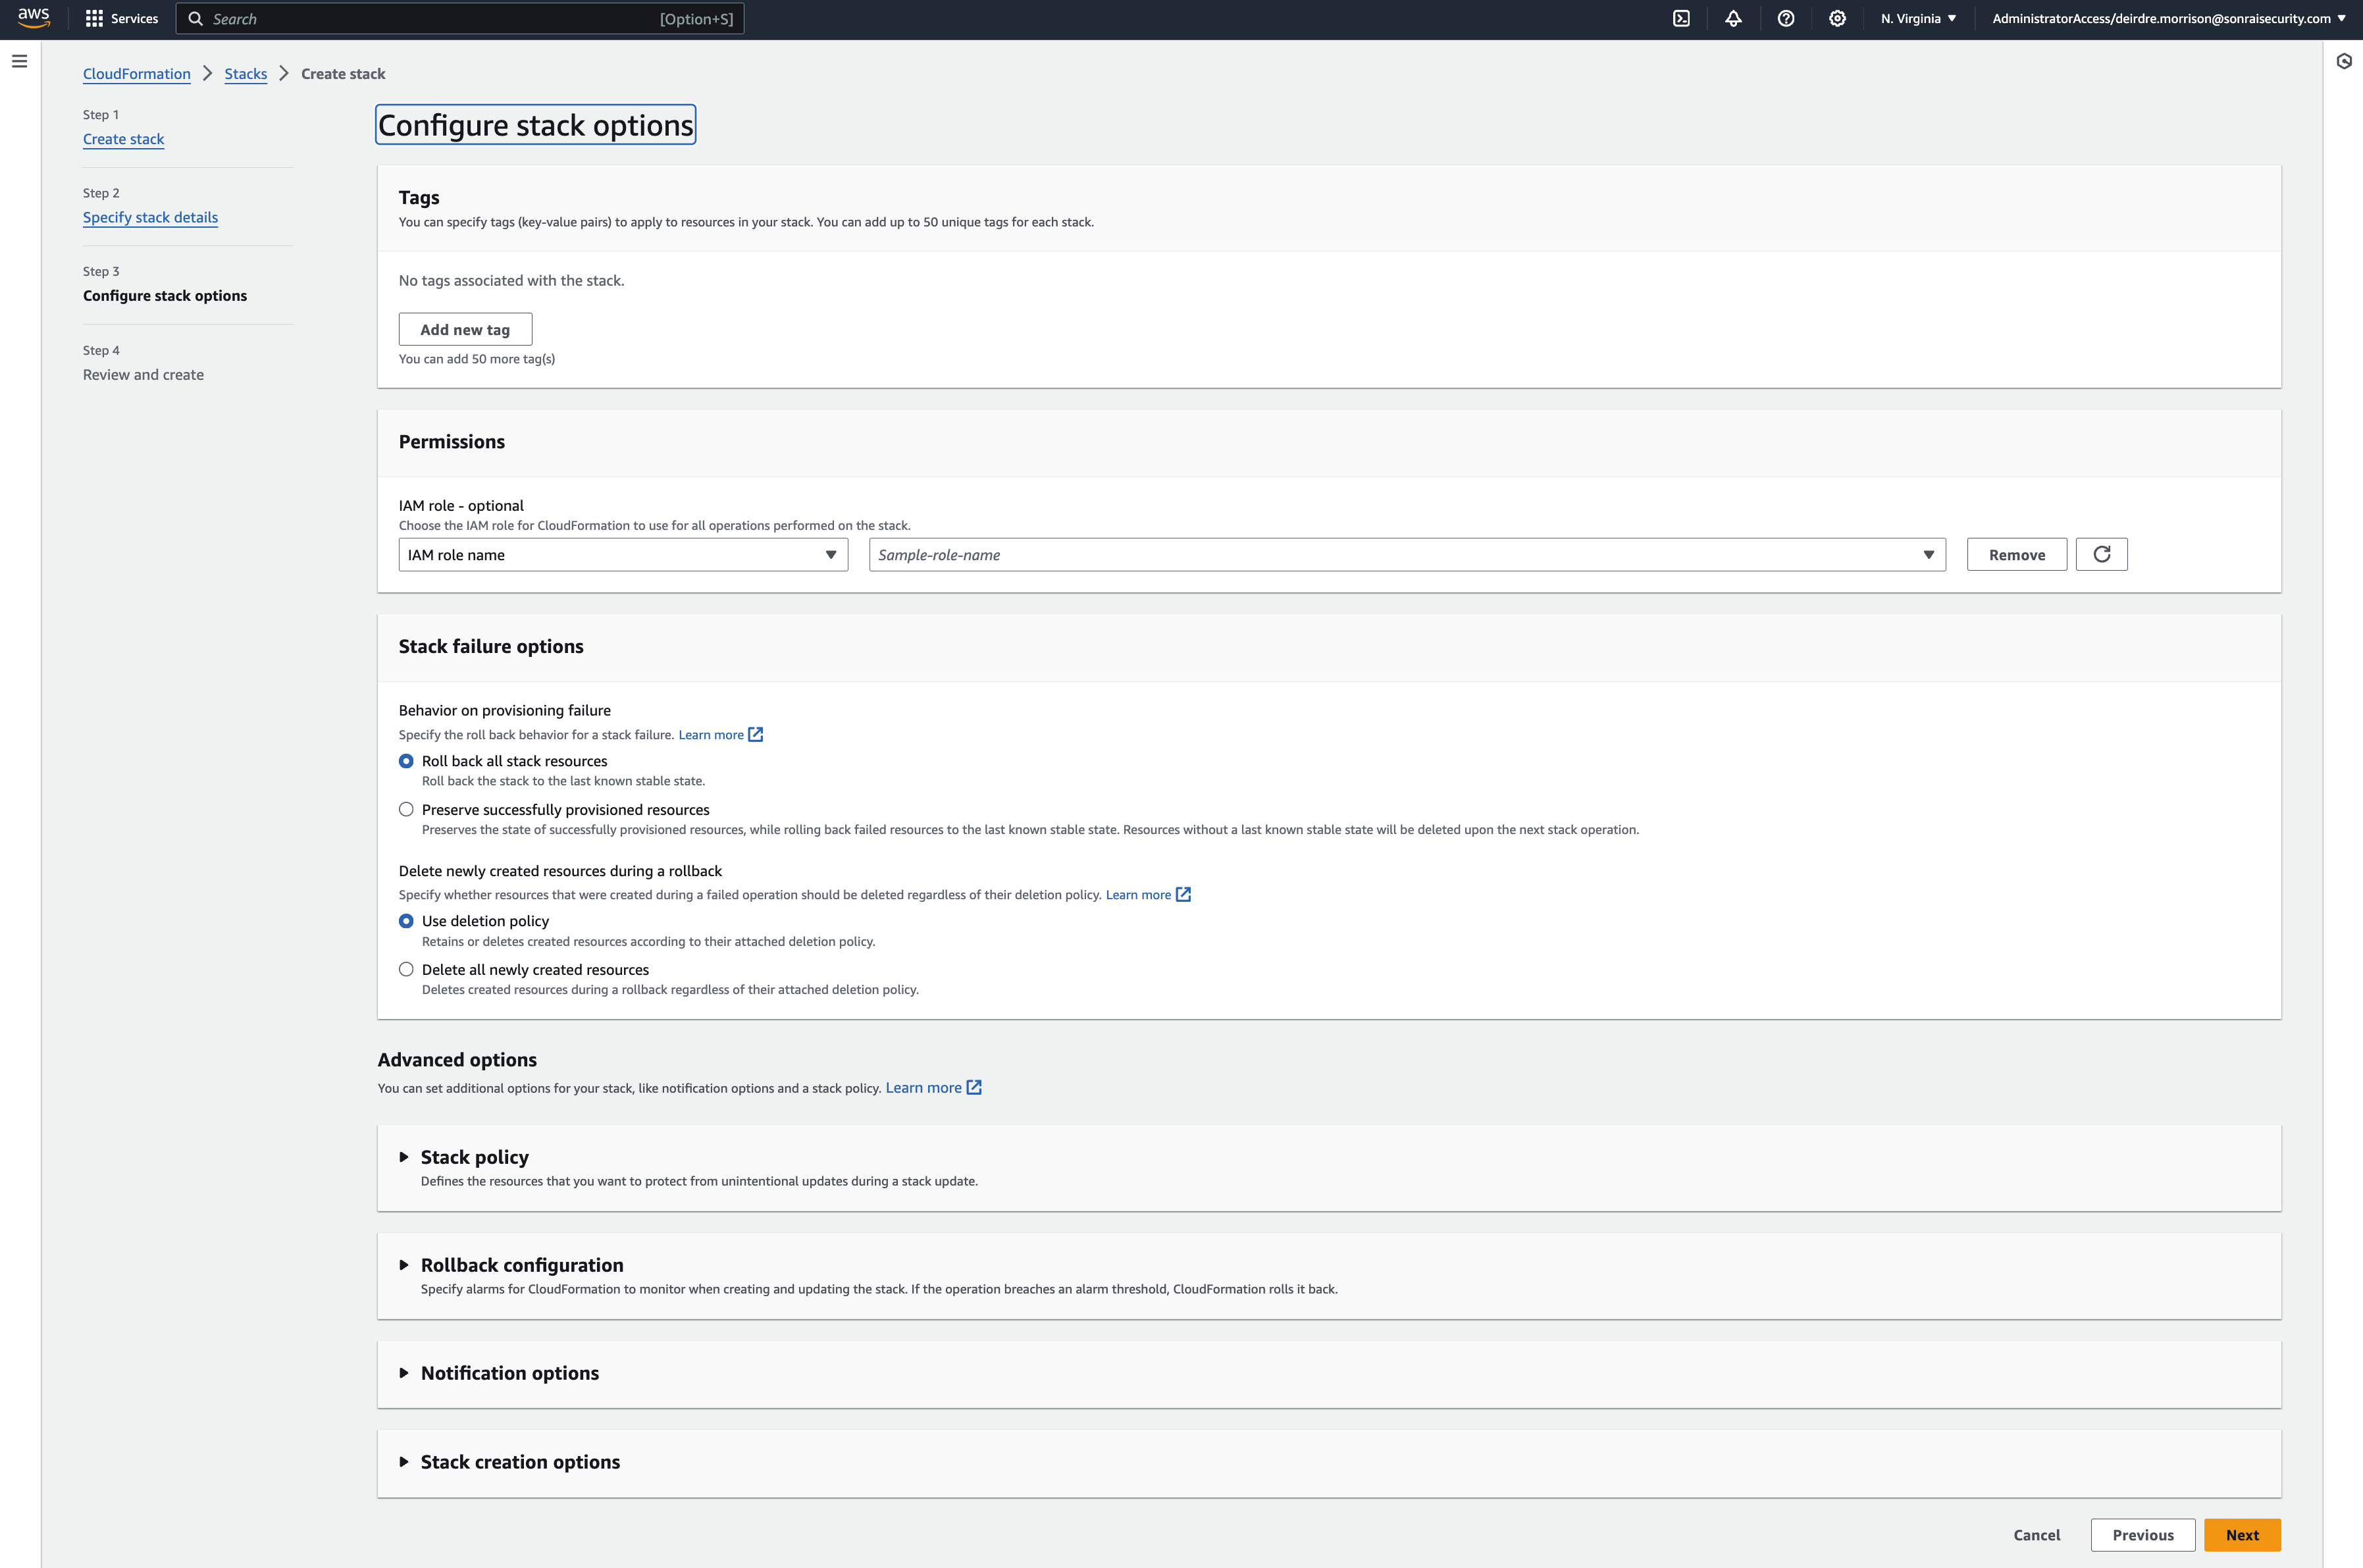The width and height of the screenshot is (2363, 1568).
Task: Click the external link icon beside provisioning failure Learn more
Action: tap(756, 734)
